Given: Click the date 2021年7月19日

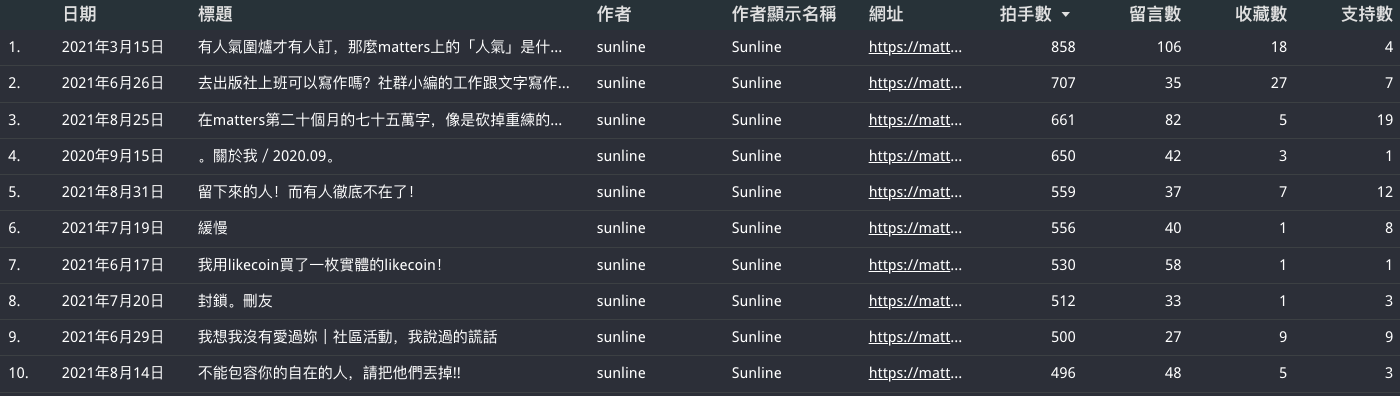Looking at the screenshot, I should pos(113,228).
